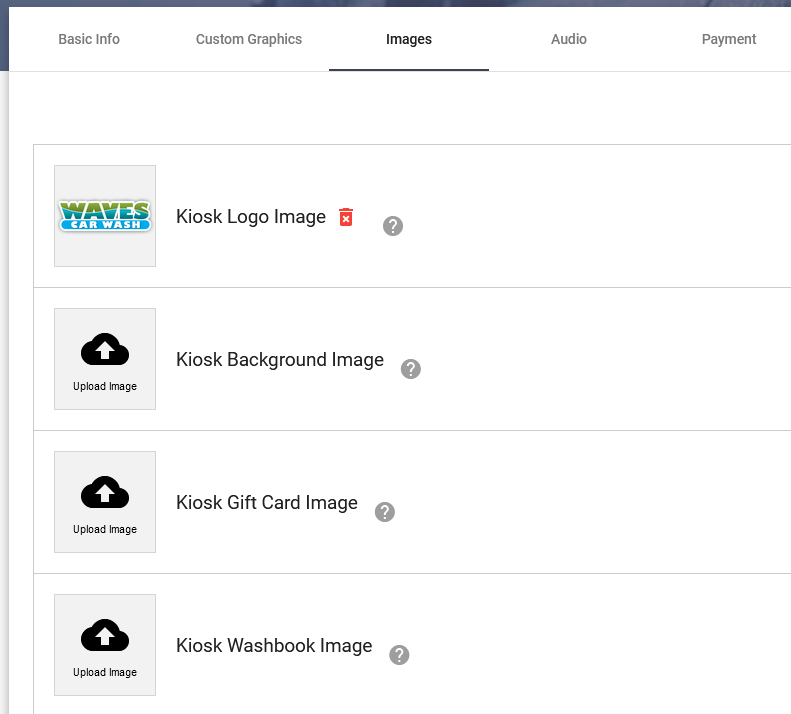Show help for Kiosk Washbook Image
Image resolution: width=791 pixels, height=714 pixels.
[x=399, y=655]
